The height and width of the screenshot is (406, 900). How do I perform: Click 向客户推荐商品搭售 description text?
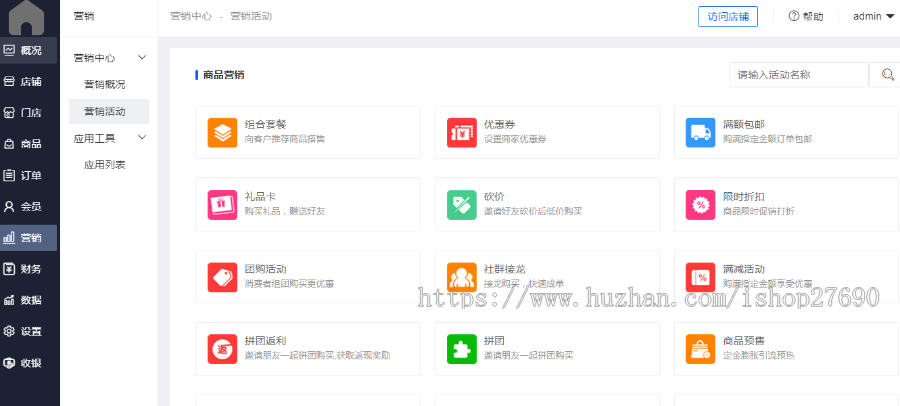285,139
